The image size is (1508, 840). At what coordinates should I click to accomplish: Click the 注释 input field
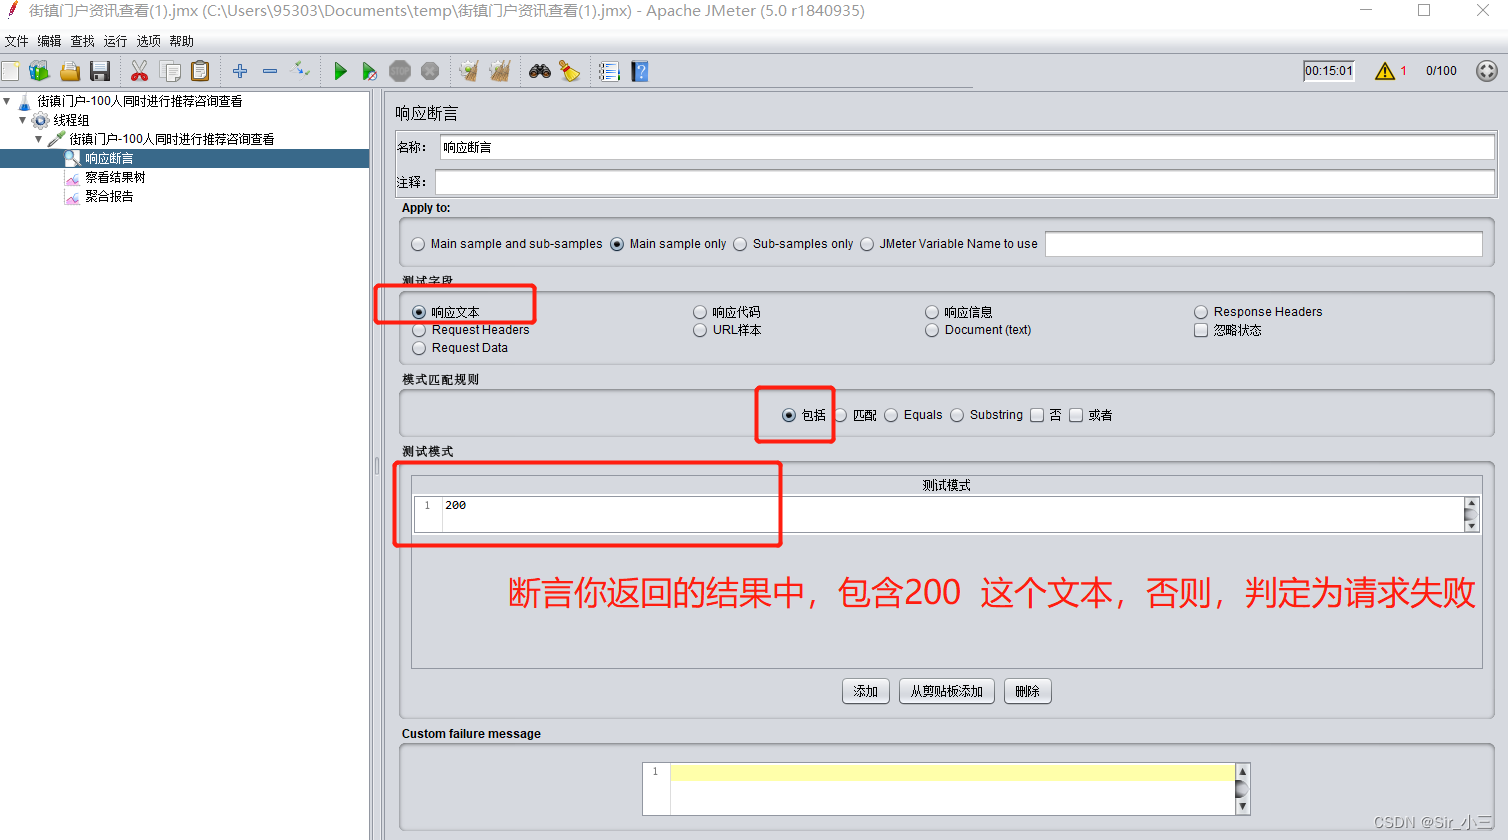tap(965, 182)
